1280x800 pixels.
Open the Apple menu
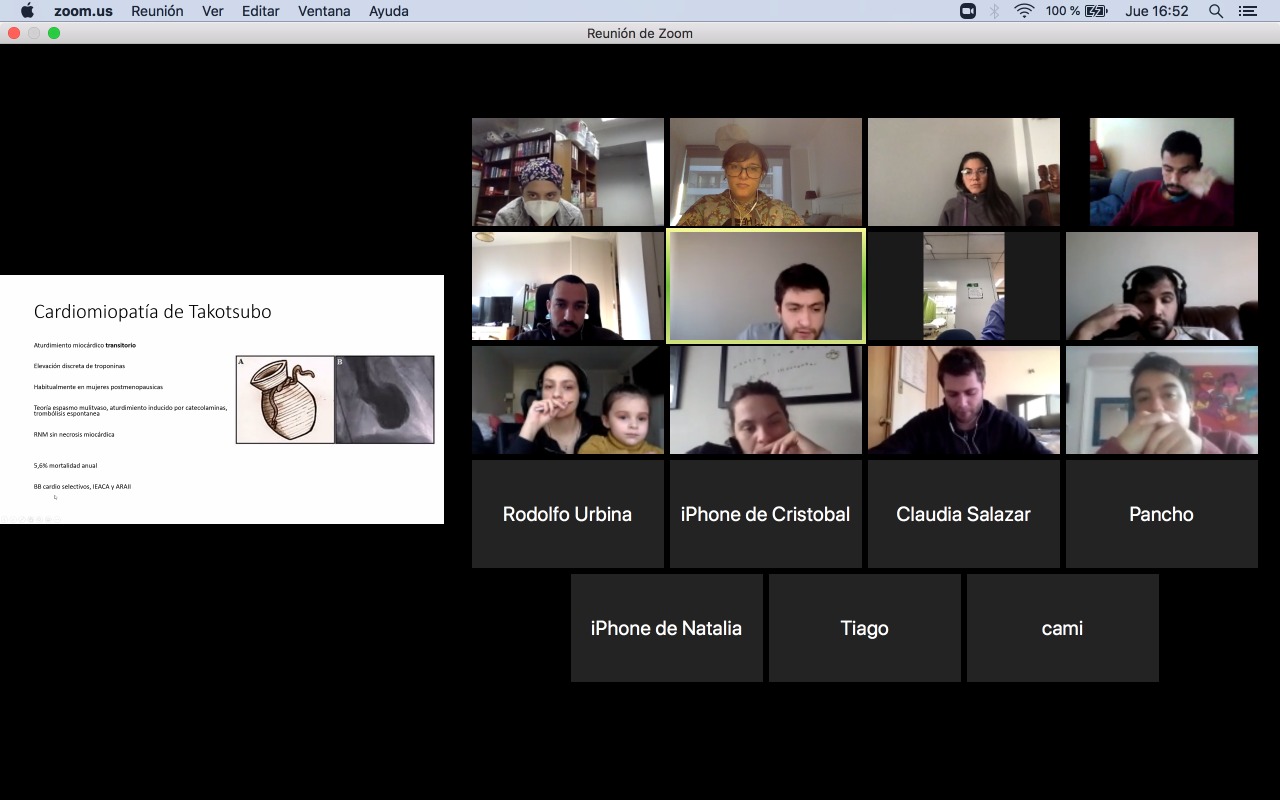pos(27,11)
